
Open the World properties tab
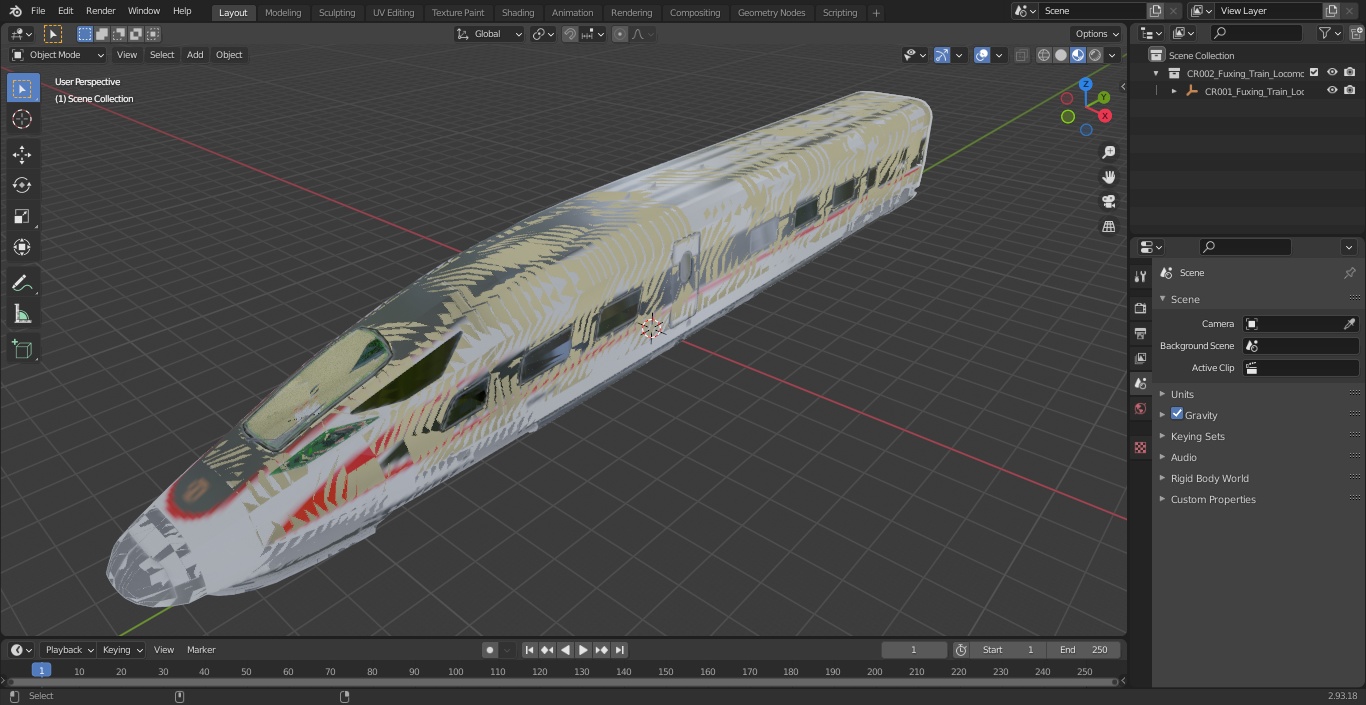pos(1140,408)
